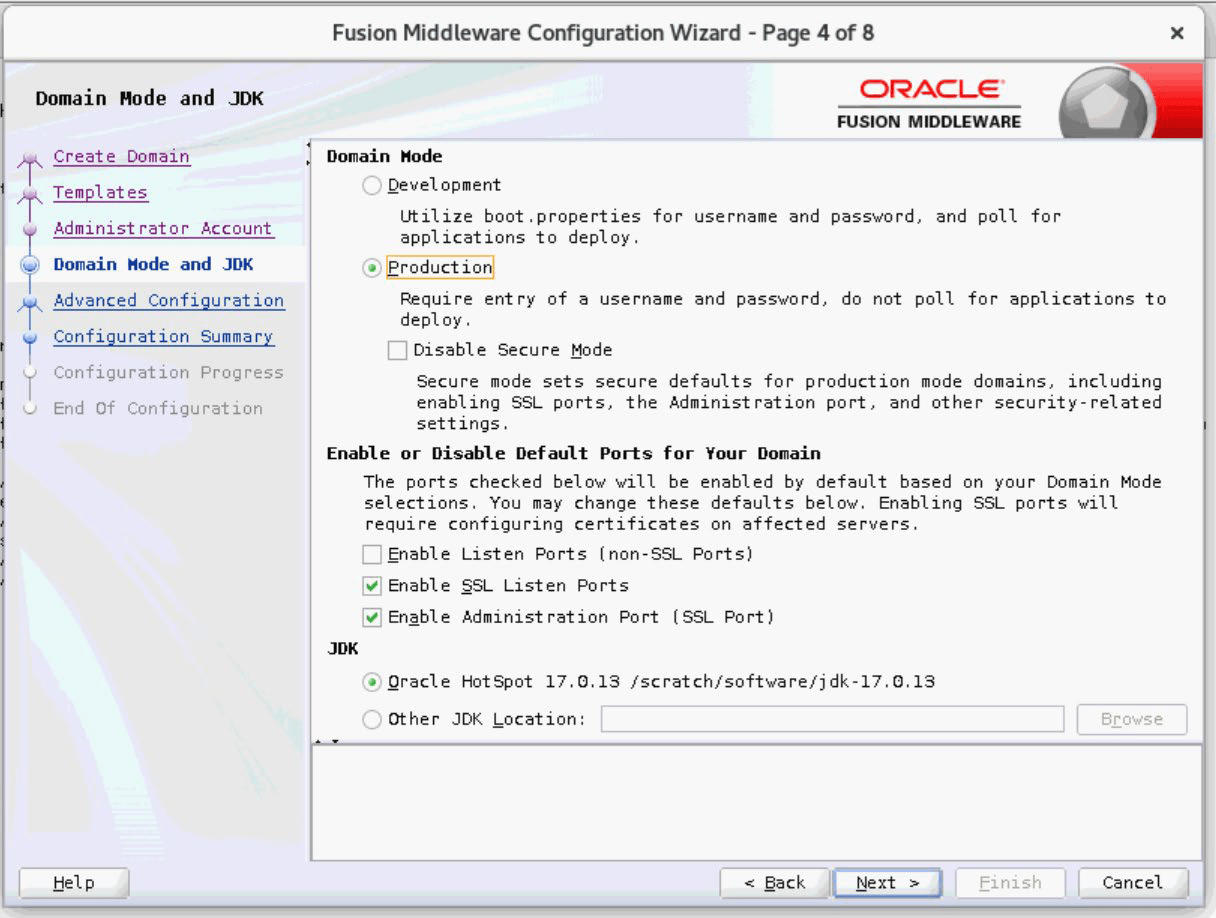Screen dimensions: 1216x918
Task: Click the ORACLE FUSION MIDDLEWARE logo text
Action: (x=928, y=104)
